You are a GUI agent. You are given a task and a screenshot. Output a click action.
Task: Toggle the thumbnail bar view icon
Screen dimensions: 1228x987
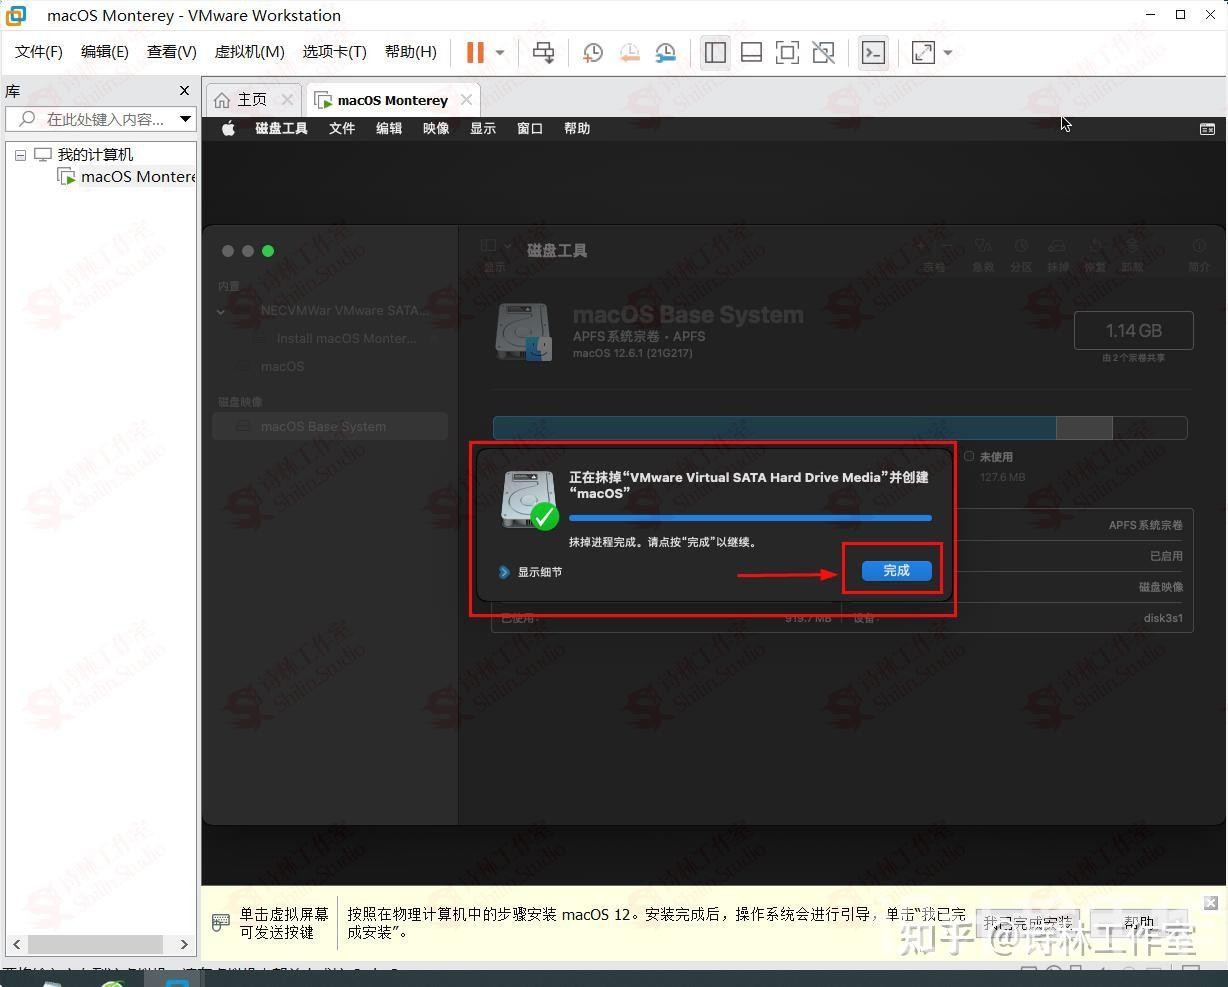click(x=751, y=52)
